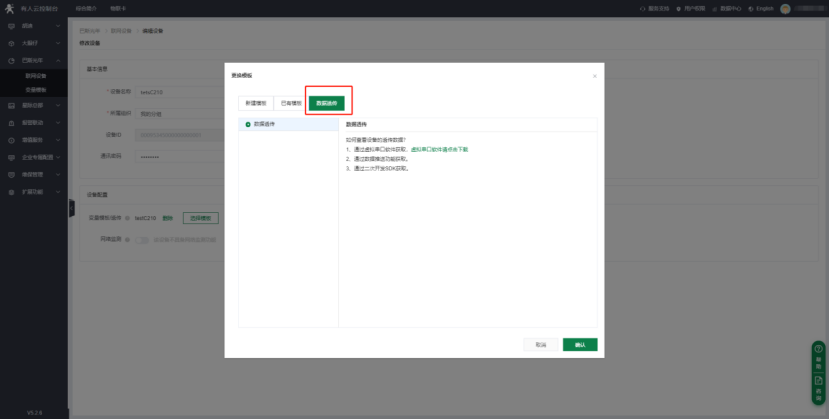Click the 有人云 logo icon in header
This screenshot has width=830, height=419.
click(9, 8)
